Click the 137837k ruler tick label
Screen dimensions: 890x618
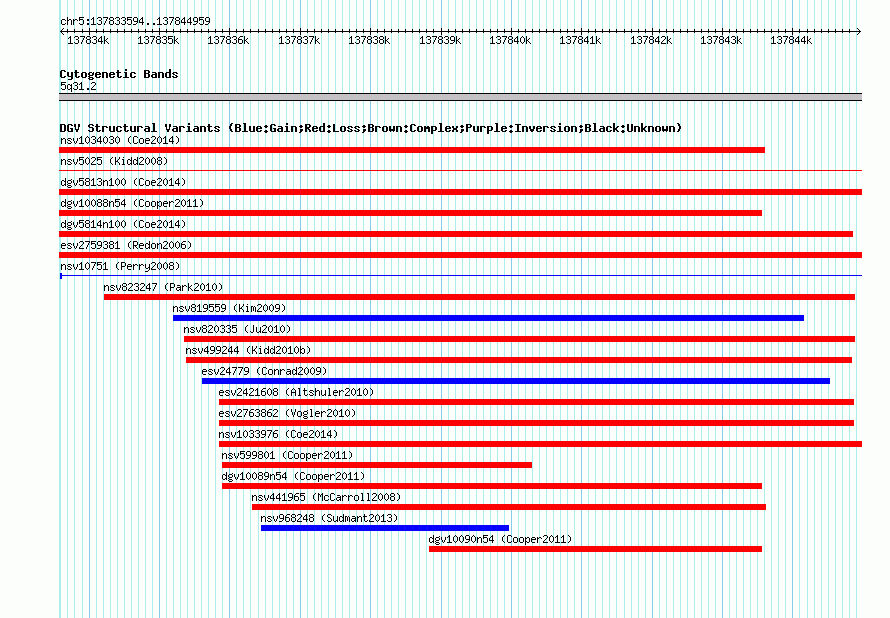299,40
